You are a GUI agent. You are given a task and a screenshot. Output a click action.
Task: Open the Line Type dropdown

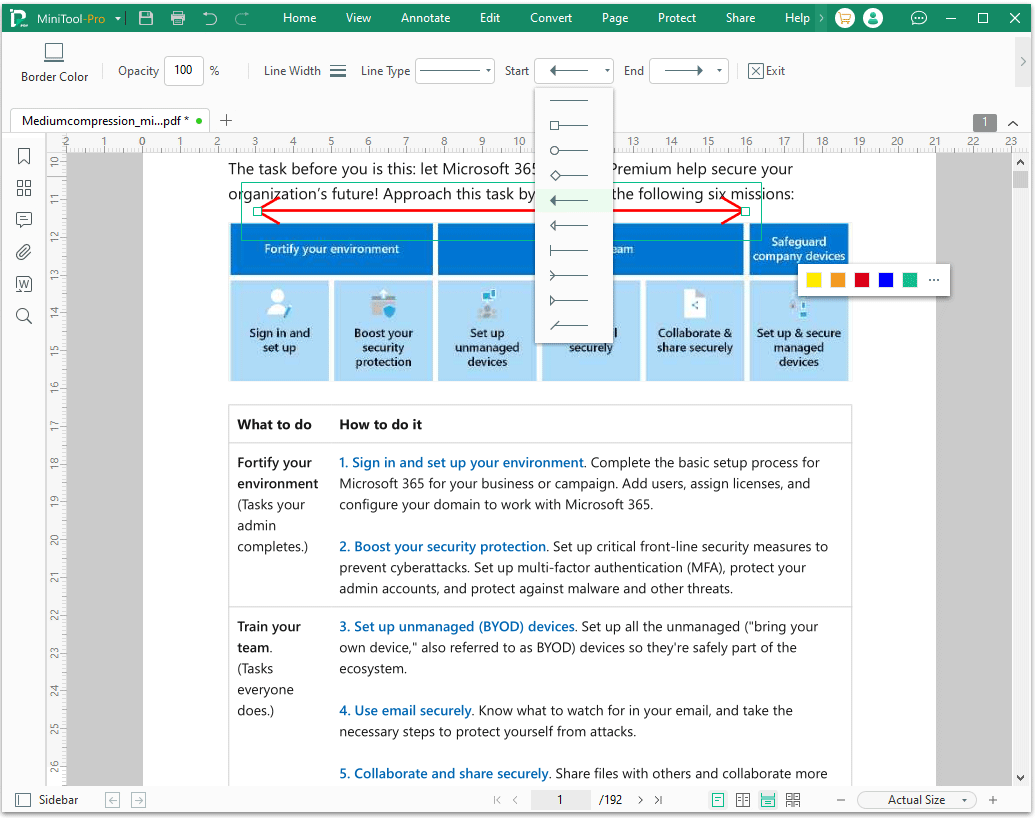(x=455, y=70)
